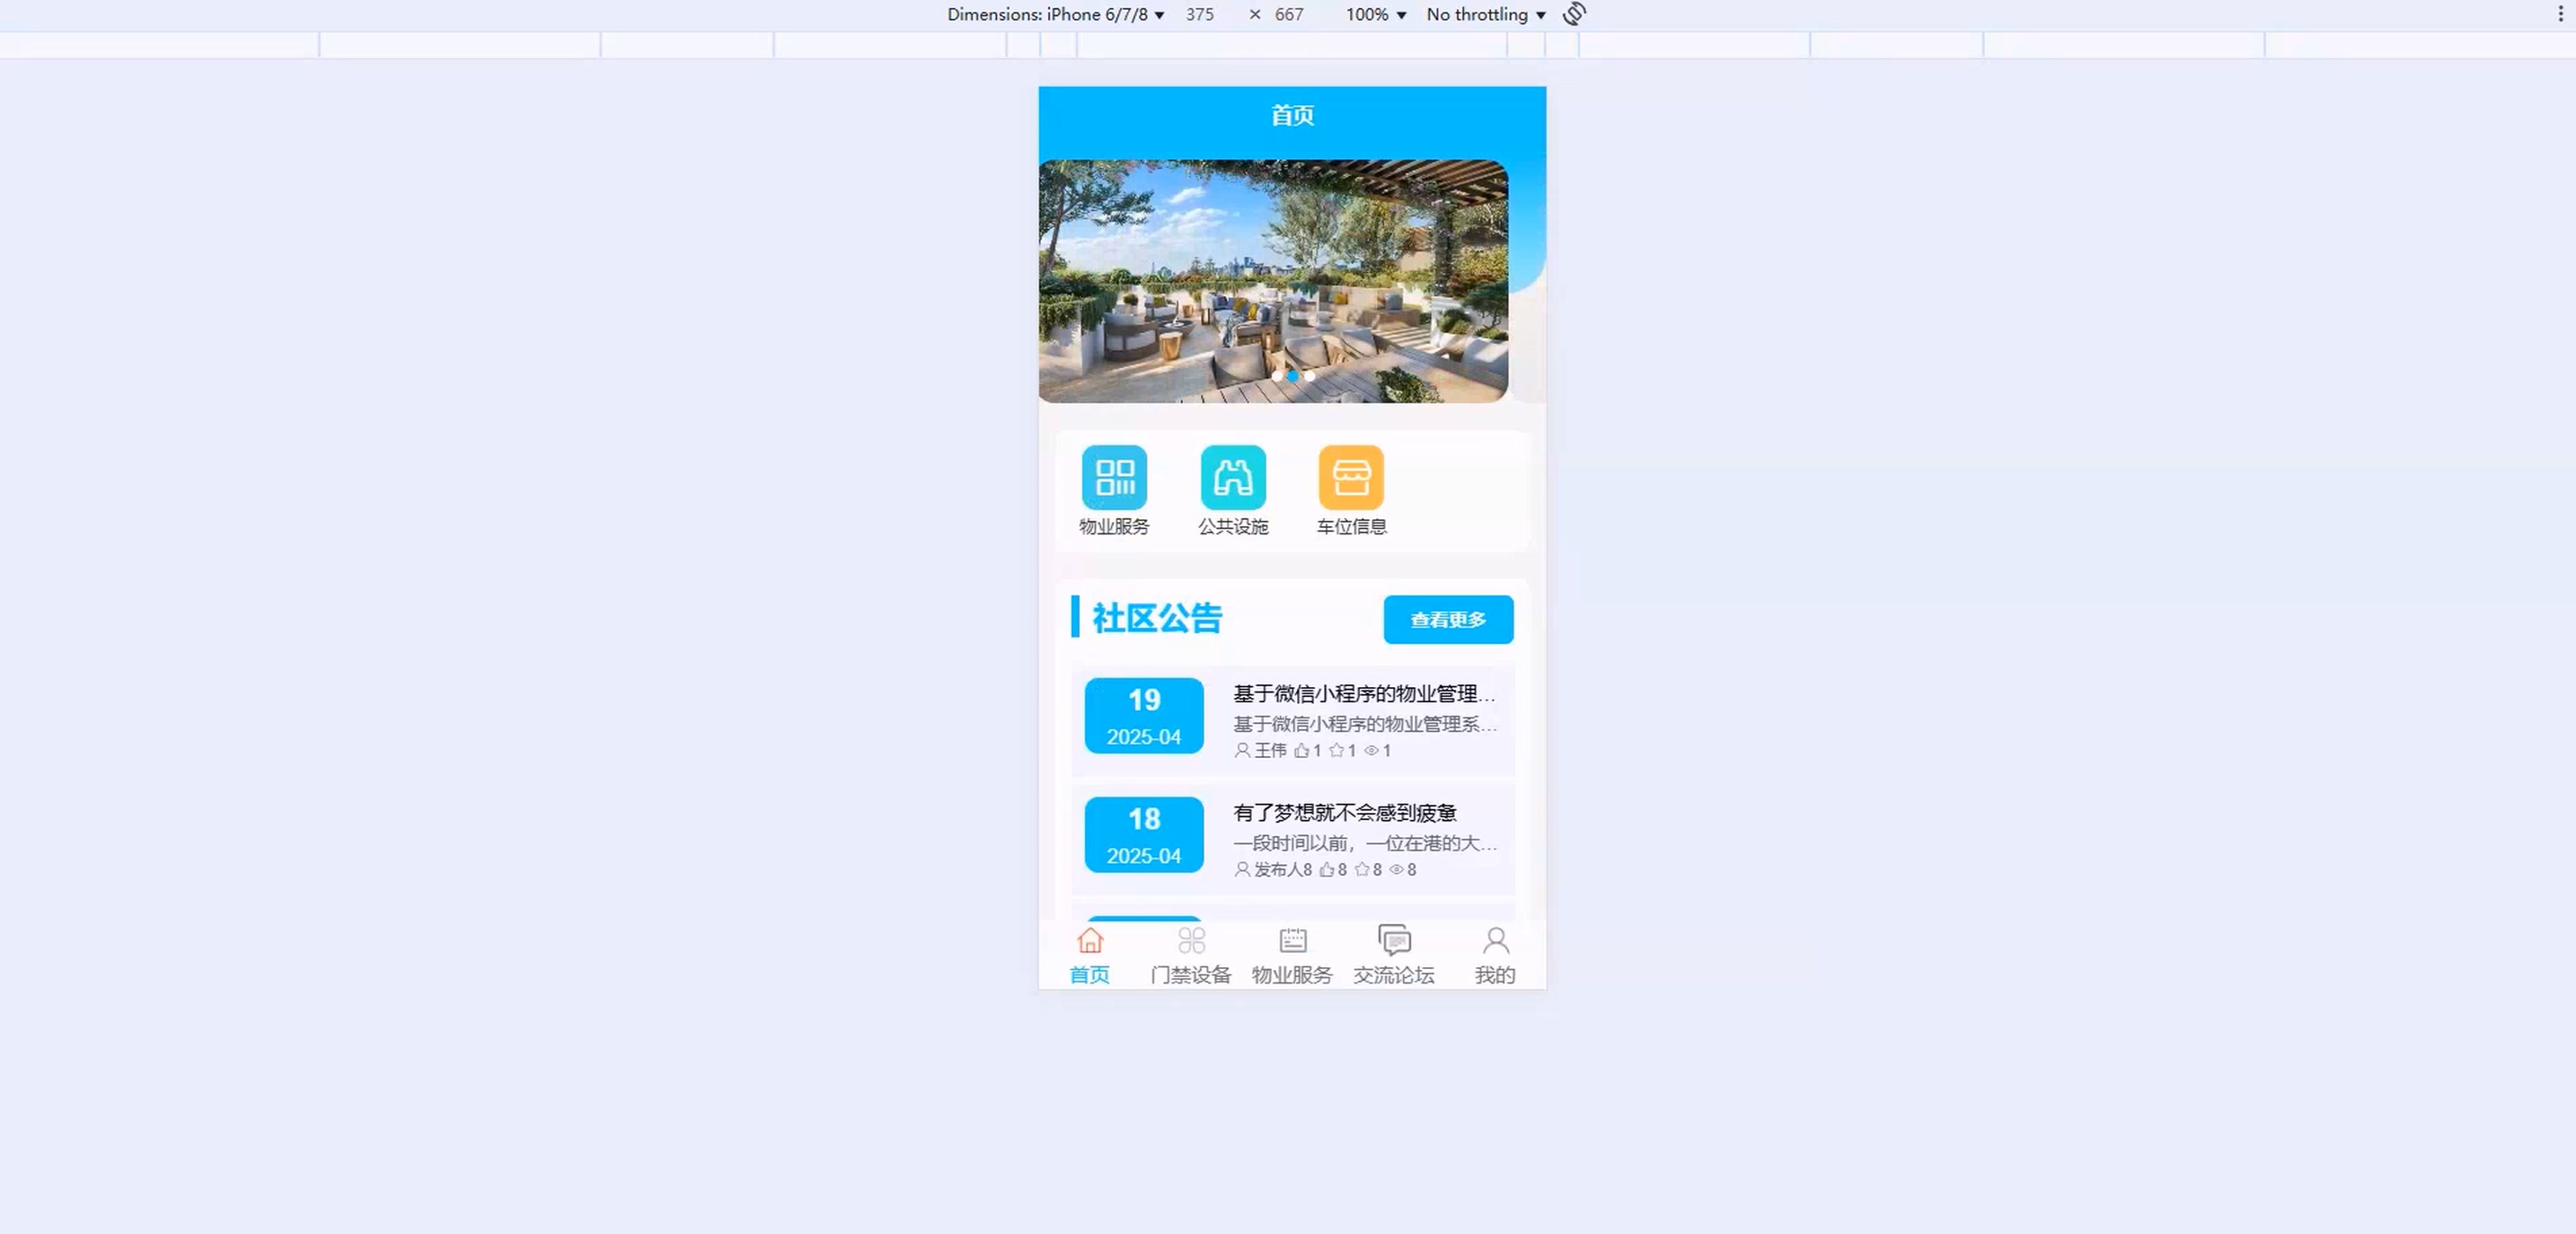Expand the No throttling dropdown
This screenshot has width=2576, height=1234.
tap(1486, 14)
